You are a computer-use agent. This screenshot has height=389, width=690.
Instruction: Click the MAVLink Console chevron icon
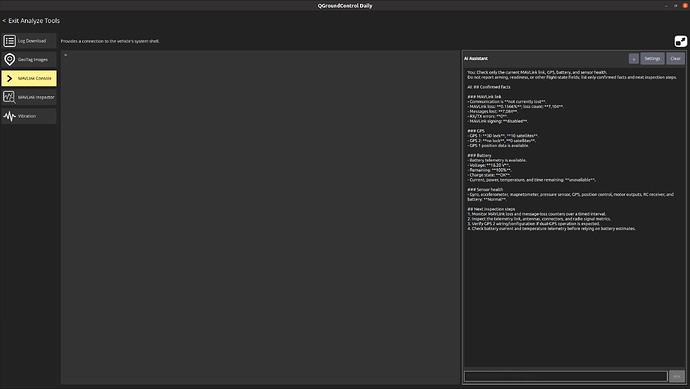point(9,78)
